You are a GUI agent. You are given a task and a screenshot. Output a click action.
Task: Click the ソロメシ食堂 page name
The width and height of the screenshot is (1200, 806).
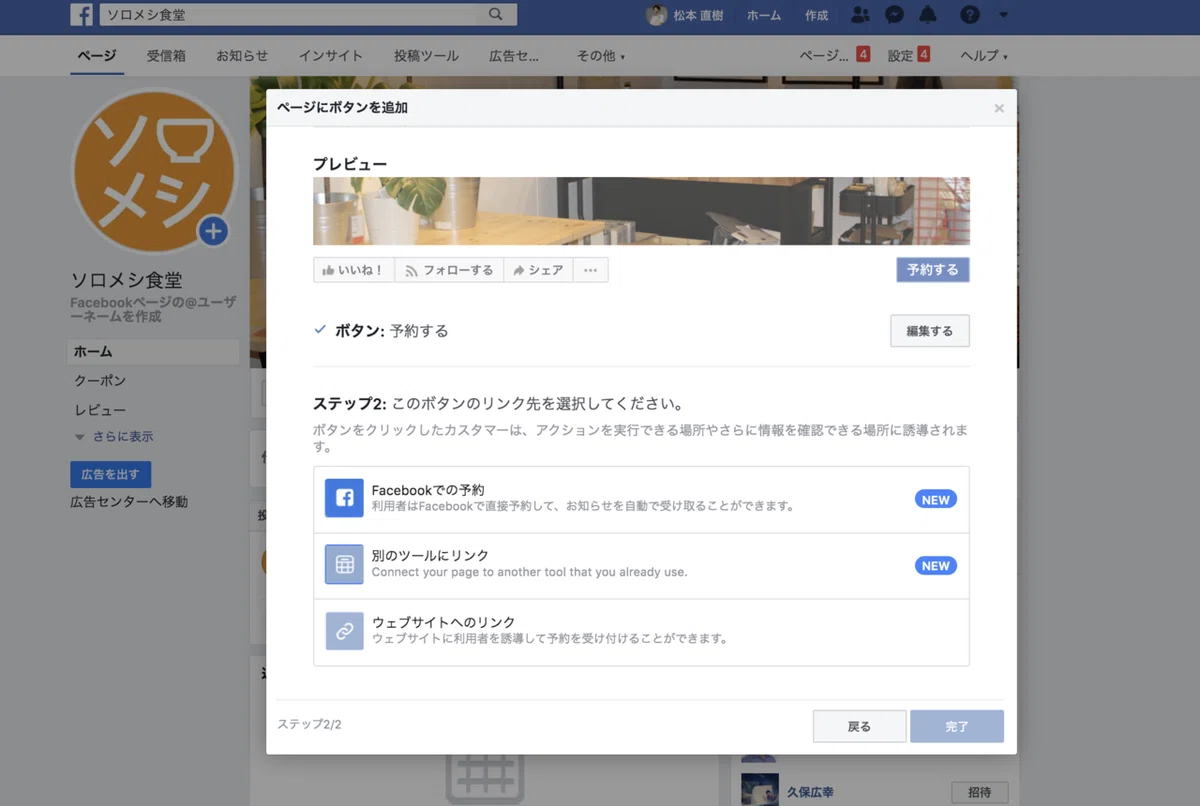pos(126,280)
